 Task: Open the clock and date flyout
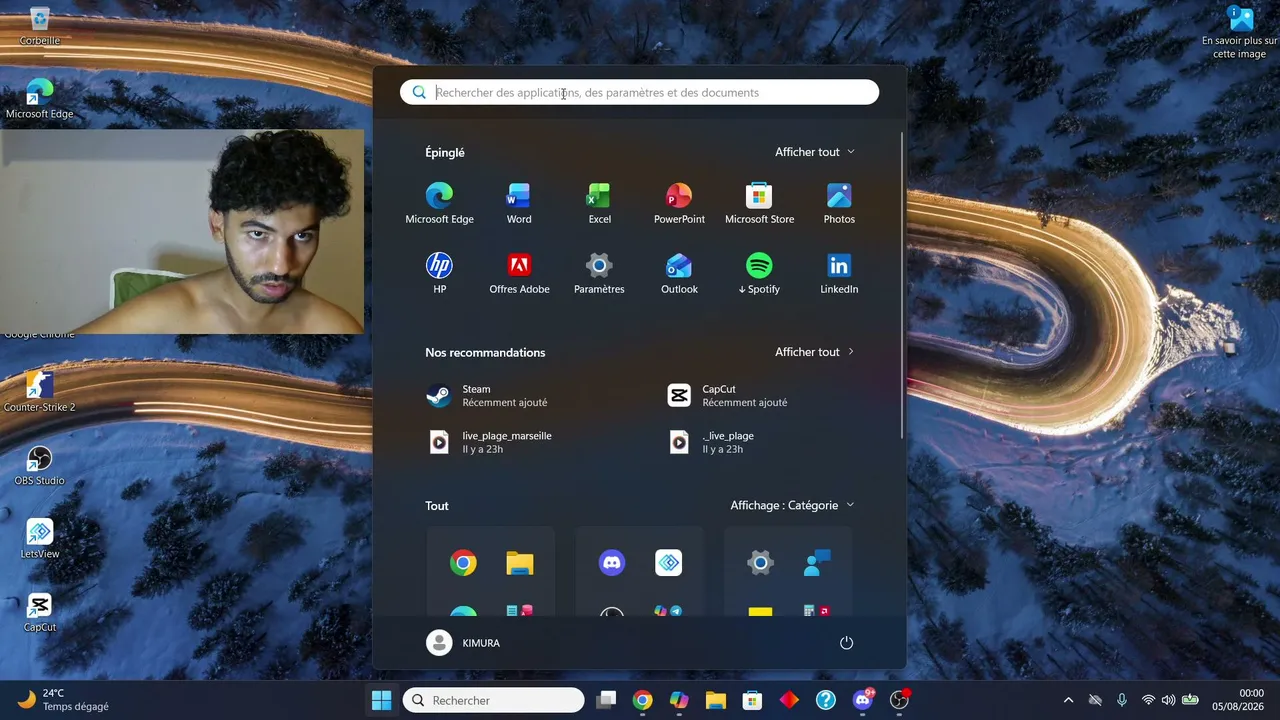point(1239,700)
